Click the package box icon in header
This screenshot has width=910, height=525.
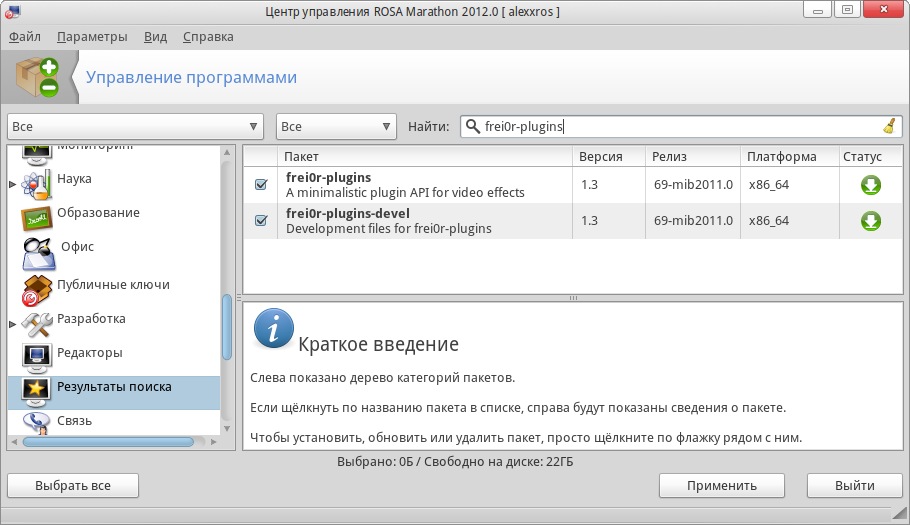pyautogui.click(x=37, y=77)
